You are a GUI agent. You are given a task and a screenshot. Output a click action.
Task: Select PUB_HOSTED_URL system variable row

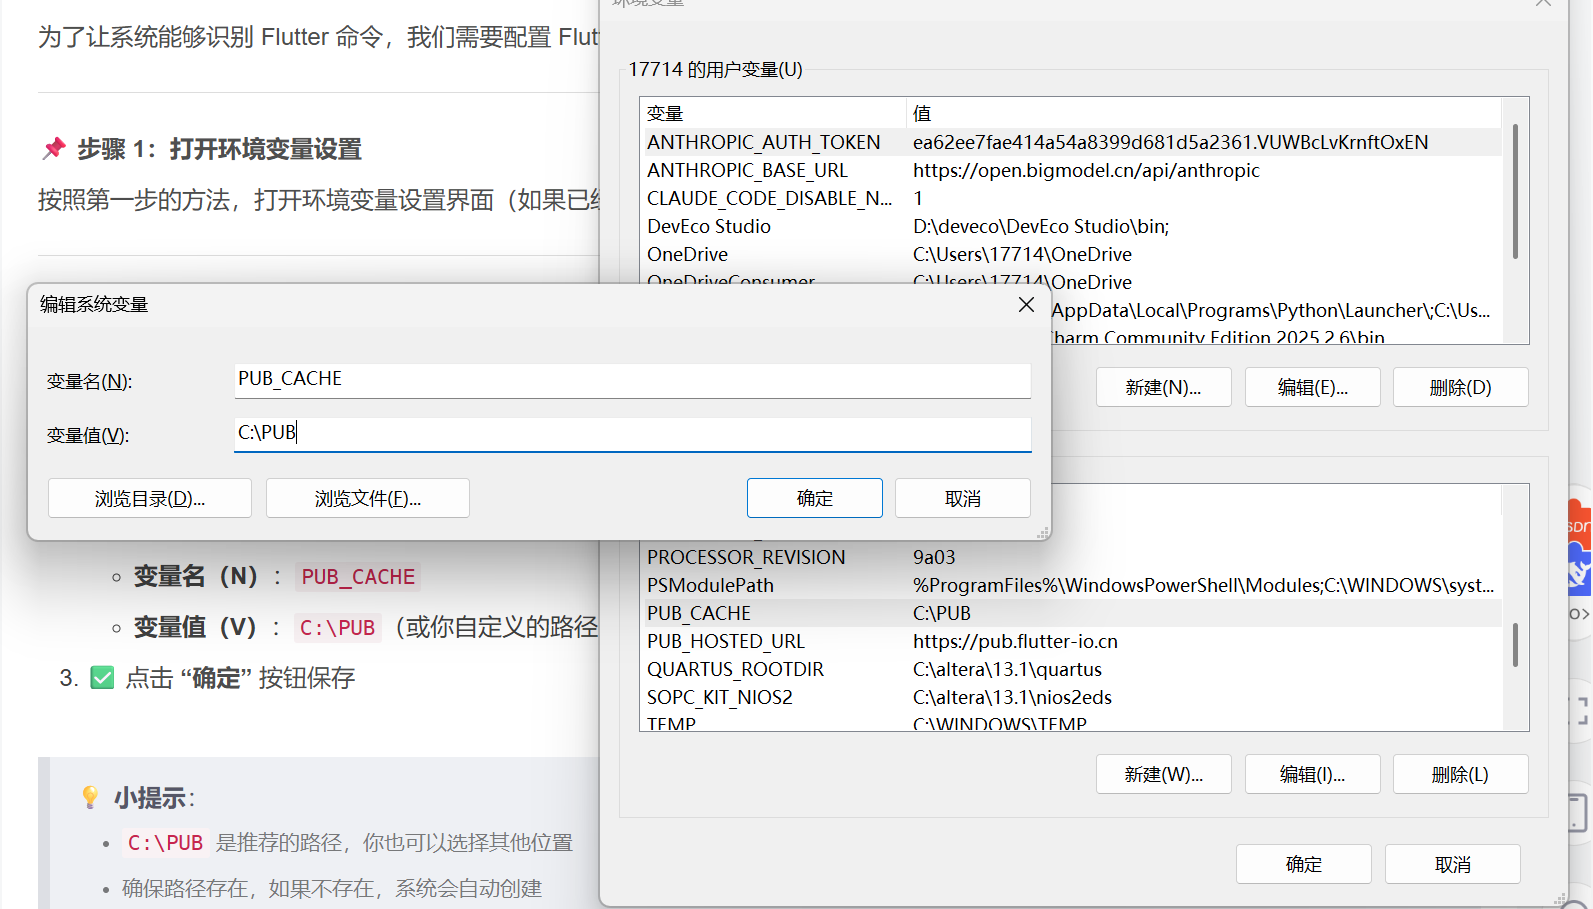pyautogui.click(x=1070, y=641)
